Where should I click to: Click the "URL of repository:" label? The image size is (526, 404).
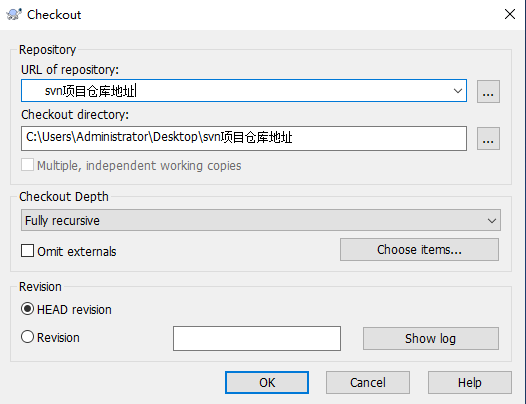(70, 69)
